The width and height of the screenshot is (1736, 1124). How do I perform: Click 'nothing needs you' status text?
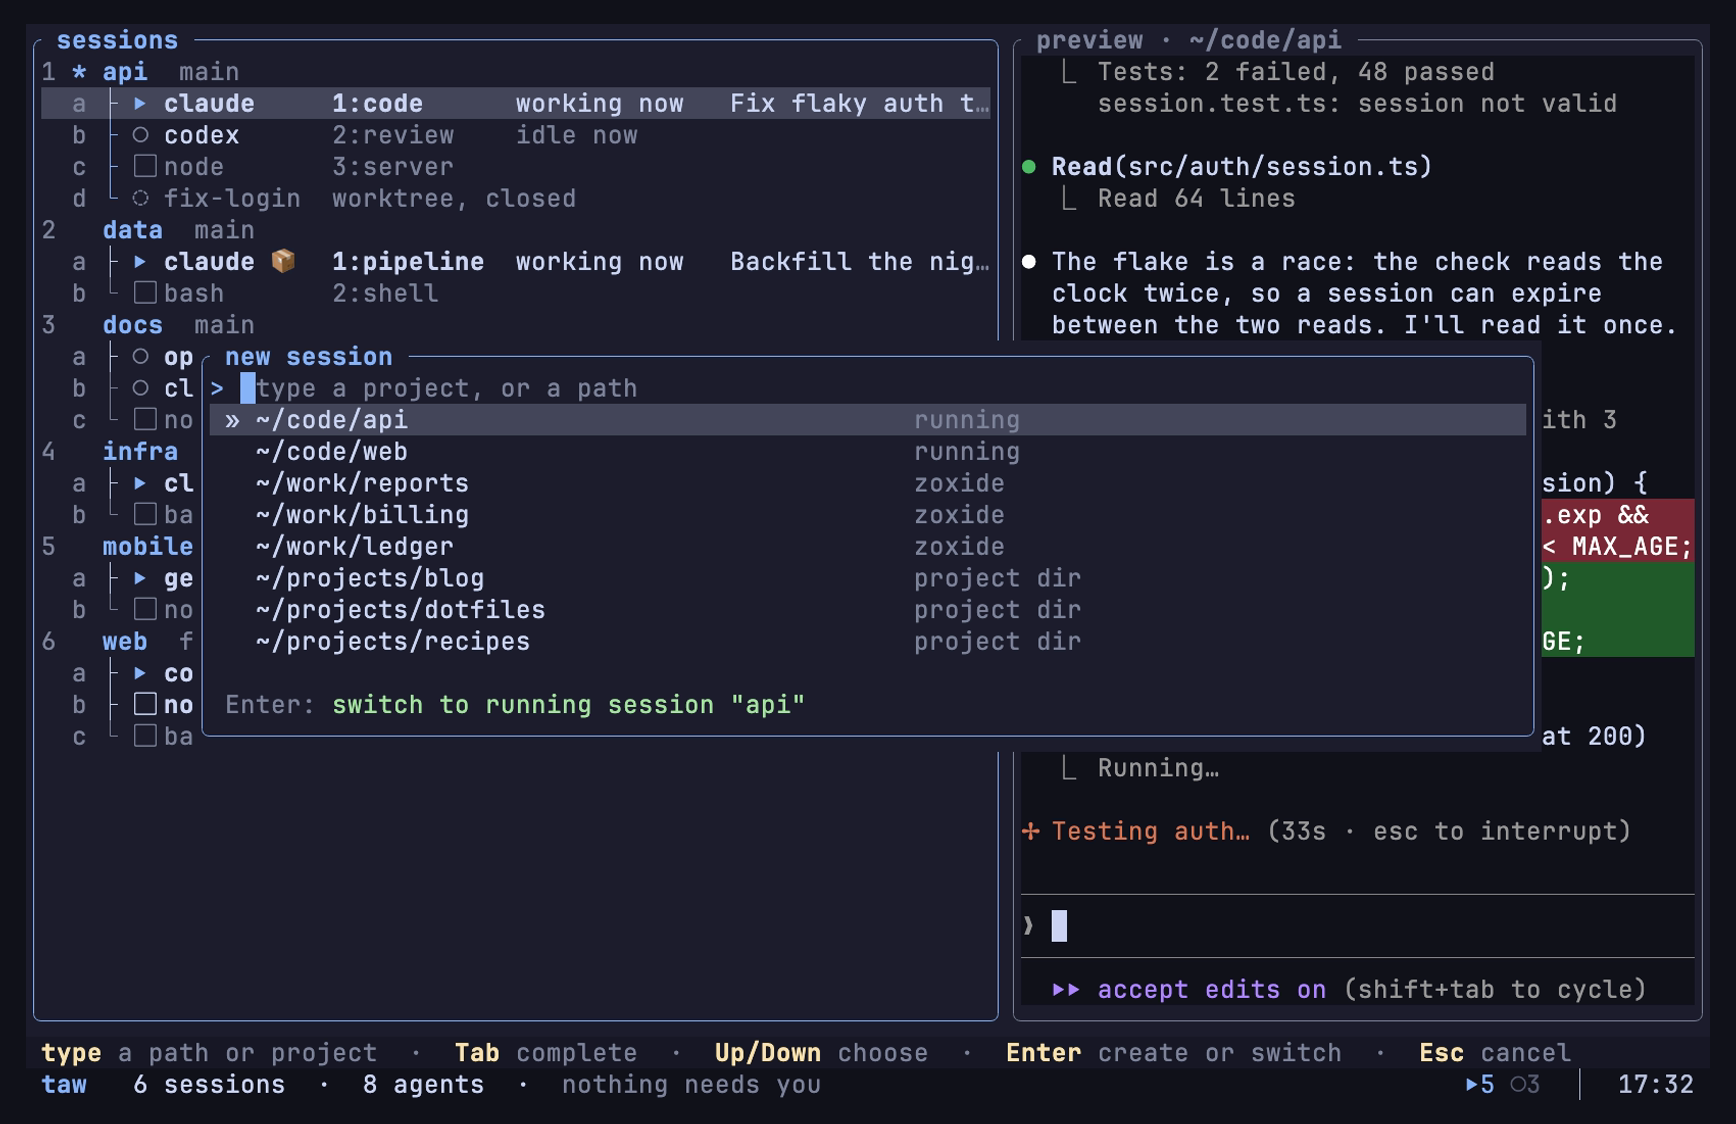coord(691,1084)
